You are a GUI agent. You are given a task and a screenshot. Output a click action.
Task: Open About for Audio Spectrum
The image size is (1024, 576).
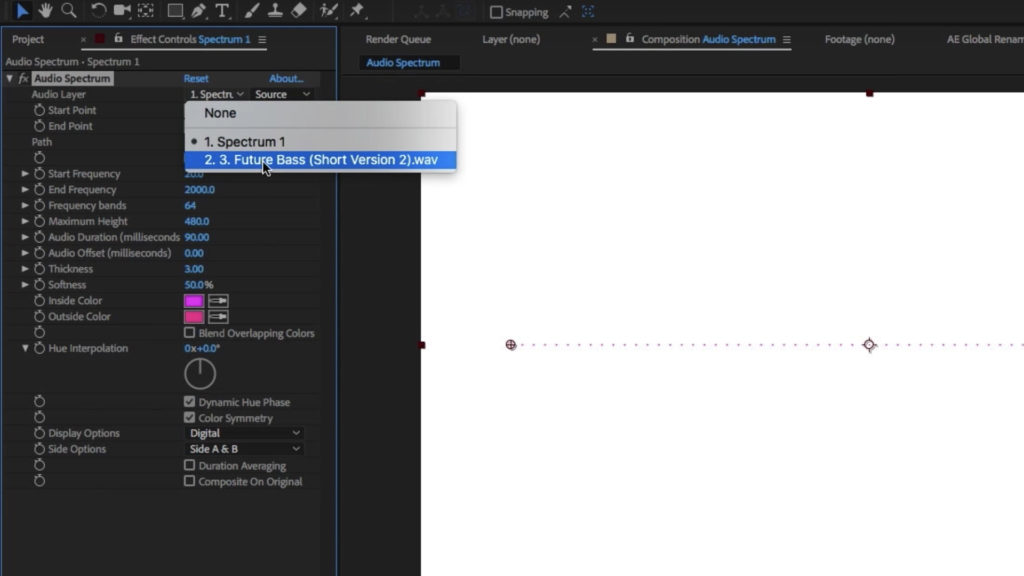tap(286, 78)
